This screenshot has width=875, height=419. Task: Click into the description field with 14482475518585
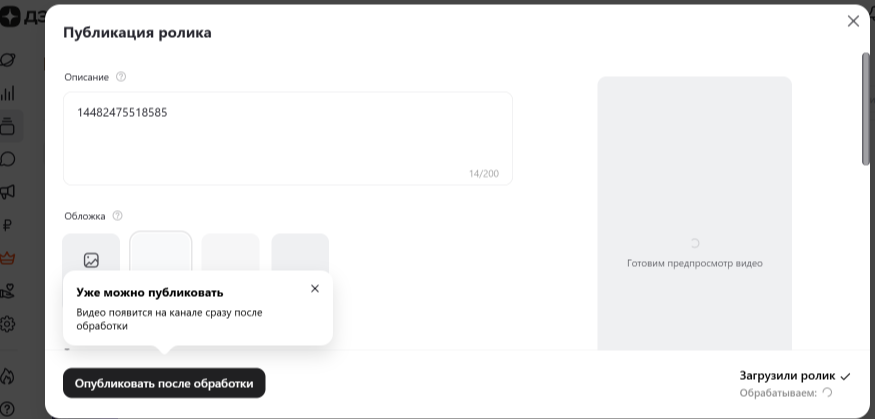[287, 138]
